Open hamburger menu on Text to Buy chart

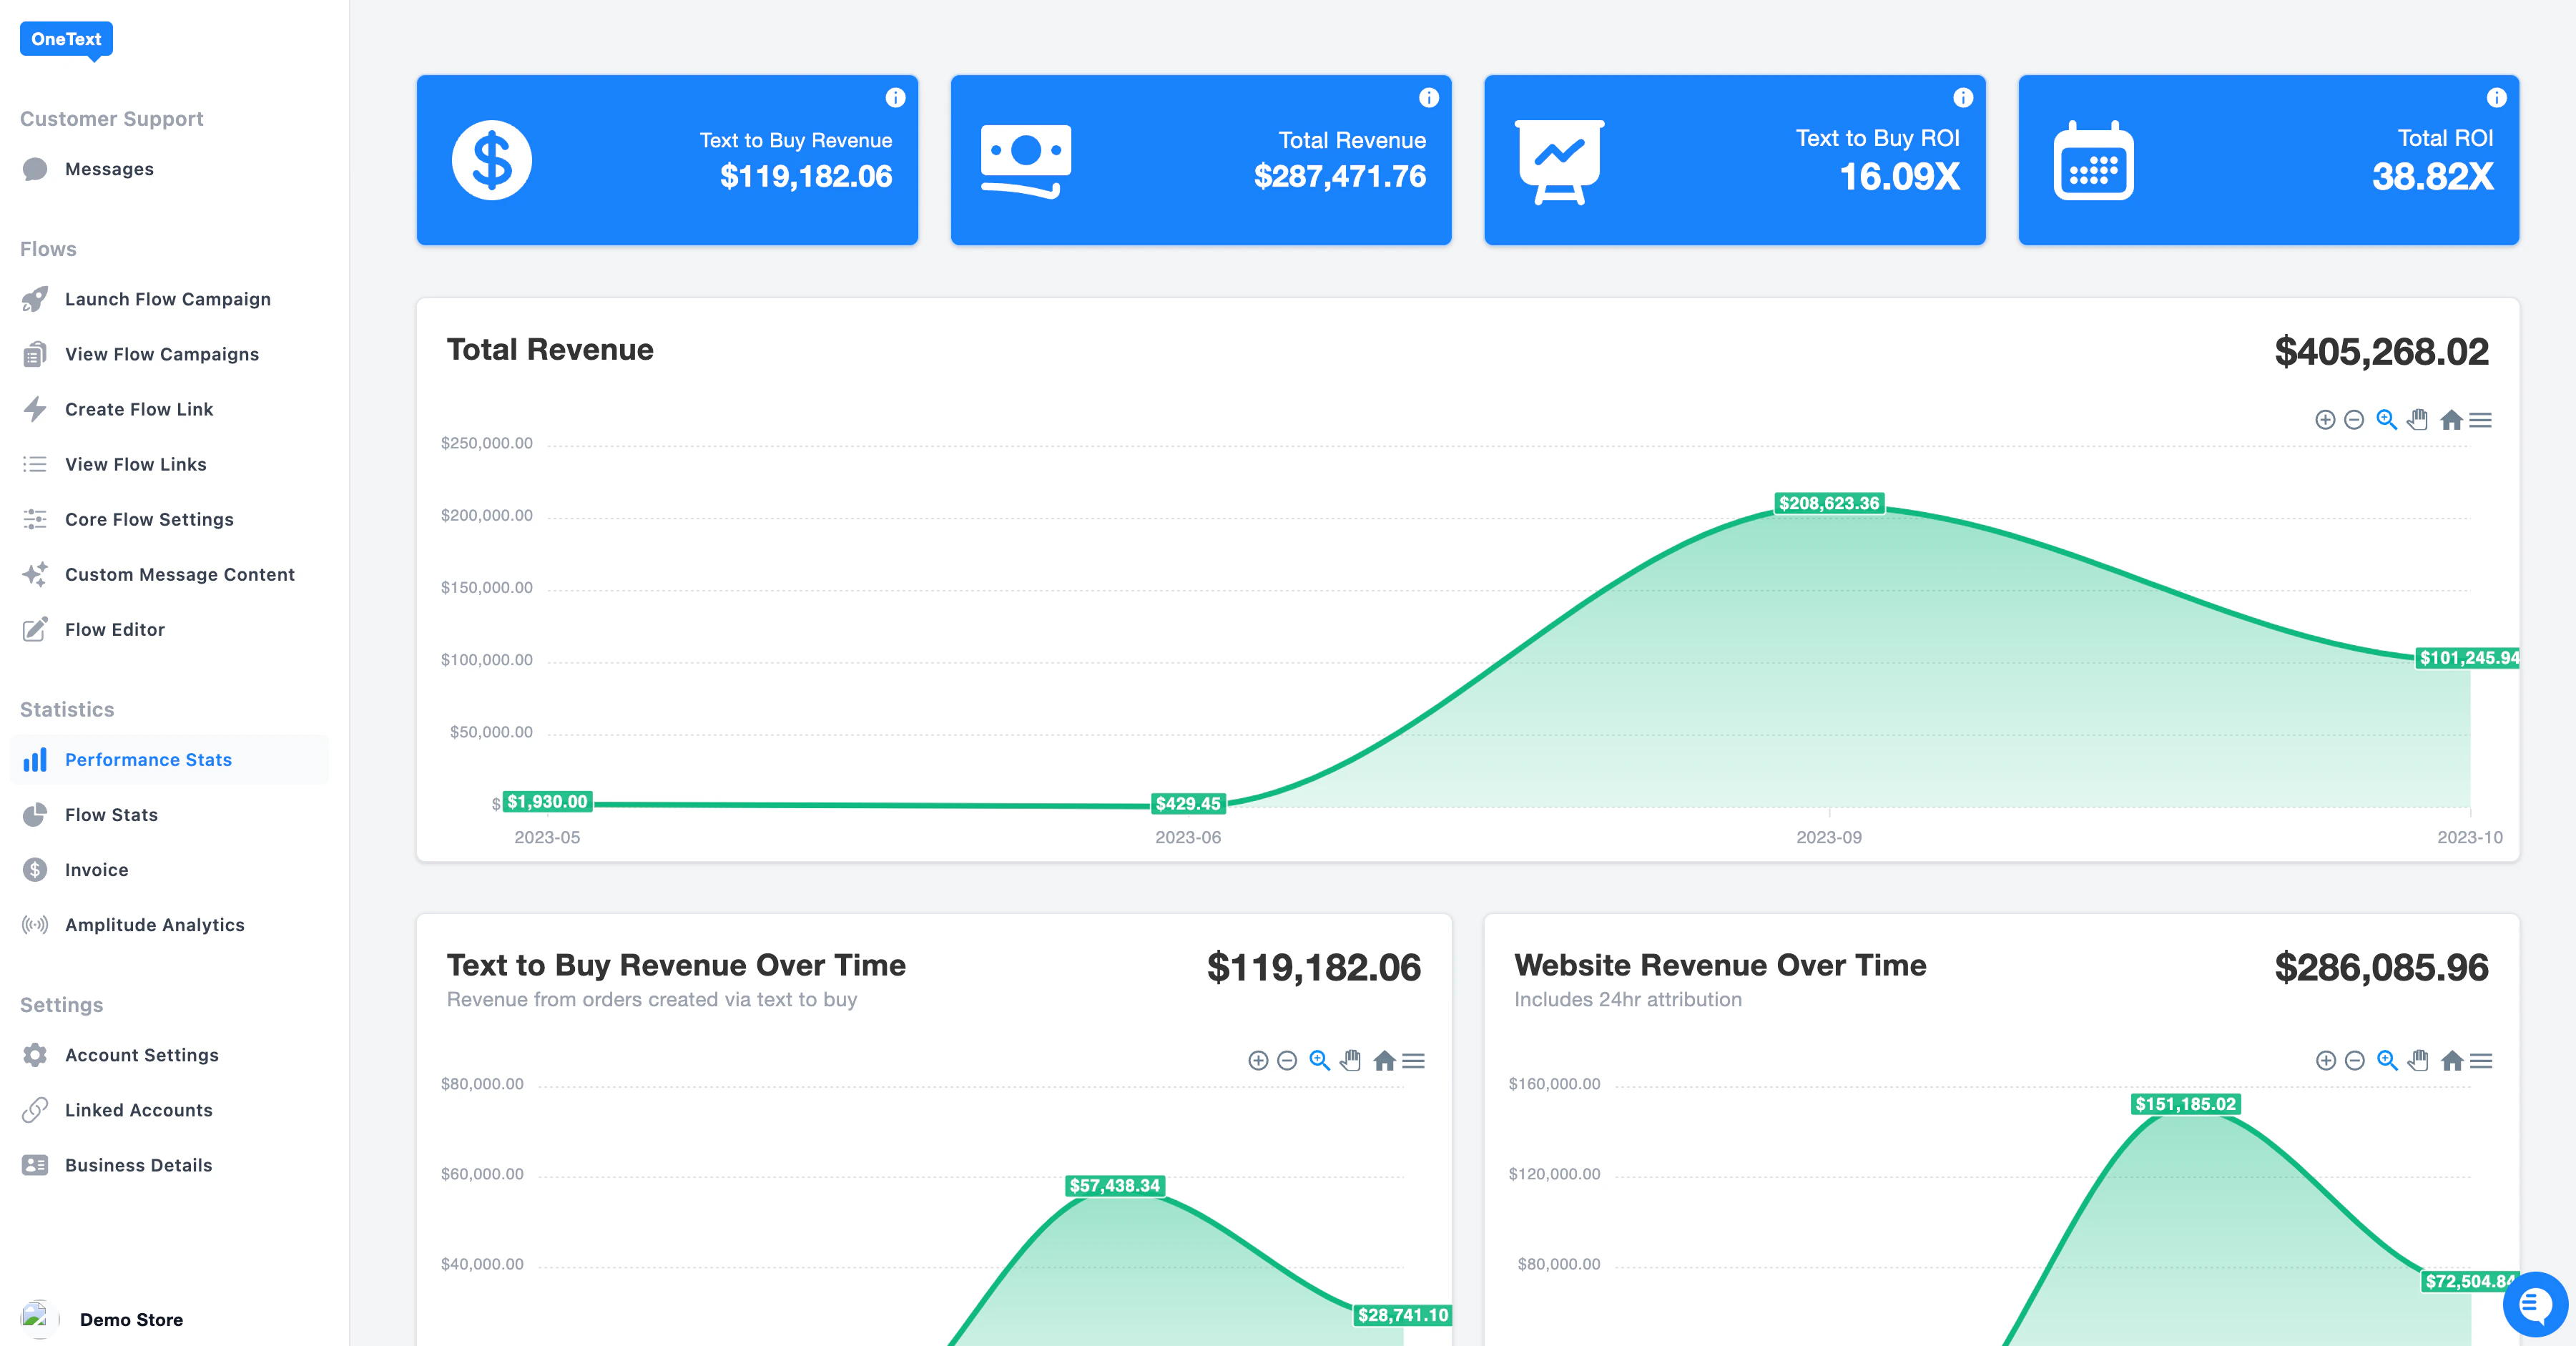coord(1413,1060)
